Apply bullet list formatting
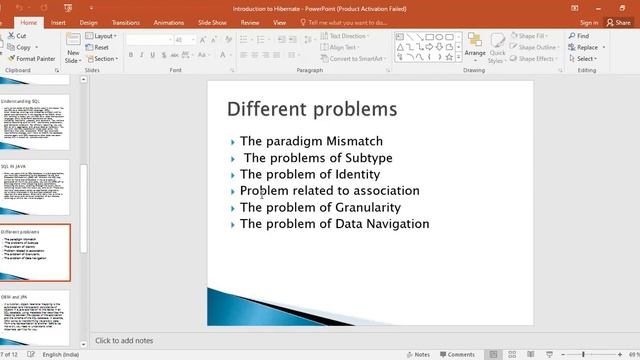This screenshot has height=360, width=640. click(244, 40)
